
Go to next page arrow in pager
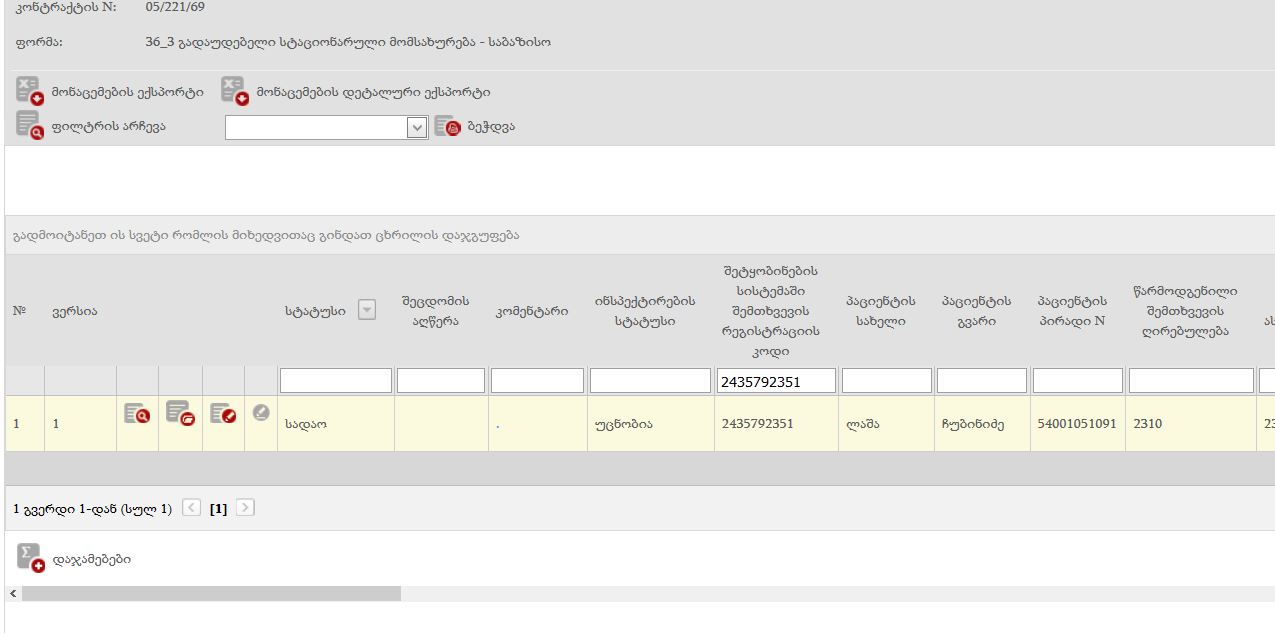pyautogui.click(x=245, y=508)
